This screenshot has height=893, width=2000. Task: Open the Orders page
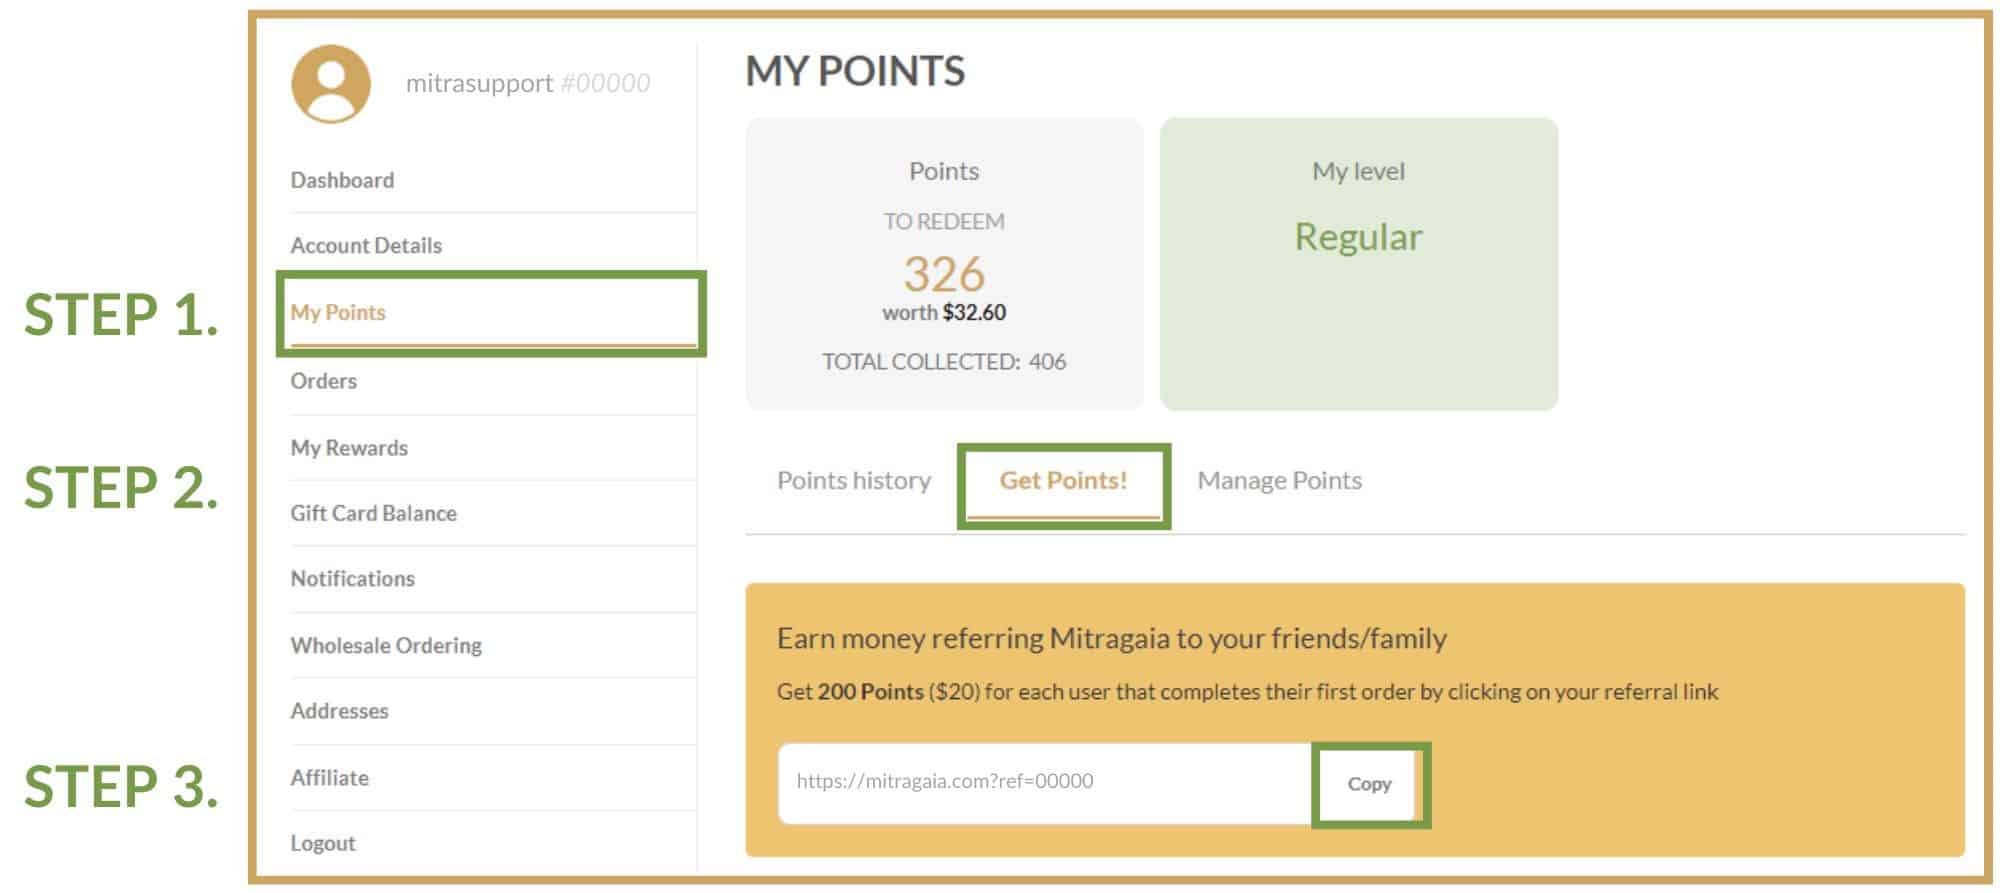coord(323,381)
